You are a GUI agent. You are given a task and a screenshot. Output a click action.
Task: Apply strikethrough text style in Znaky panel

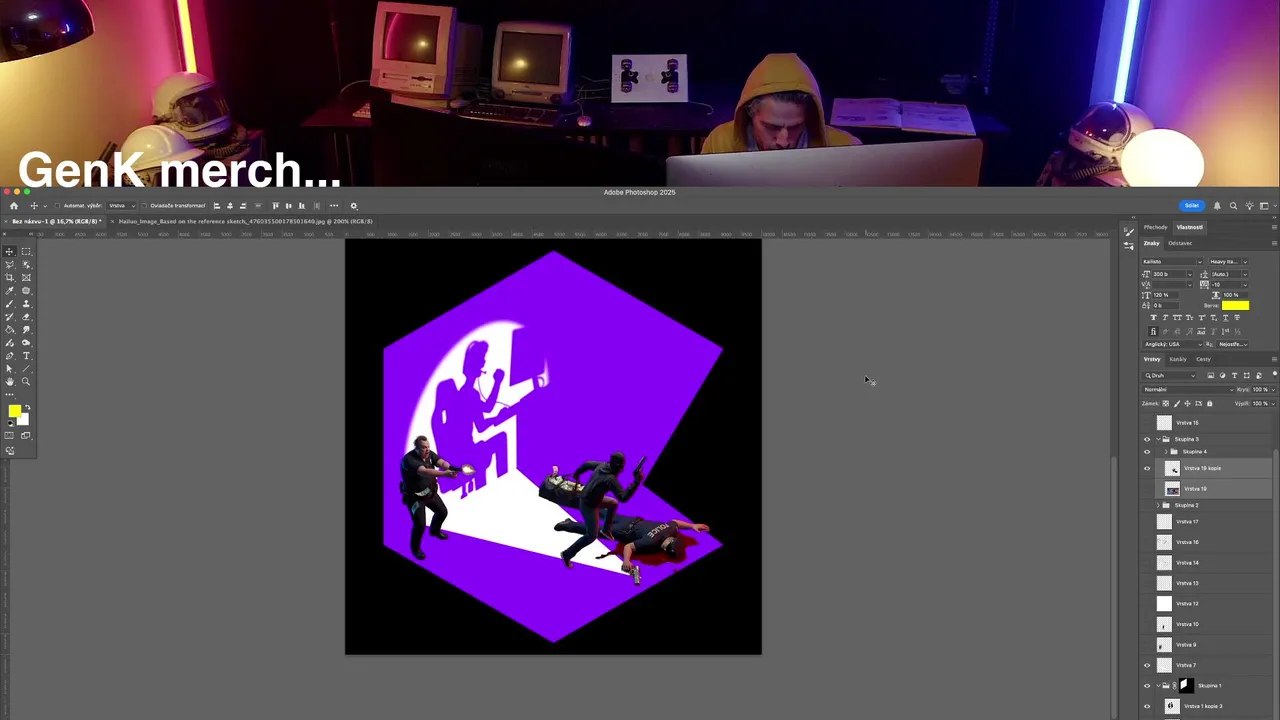coord(1237,317)
